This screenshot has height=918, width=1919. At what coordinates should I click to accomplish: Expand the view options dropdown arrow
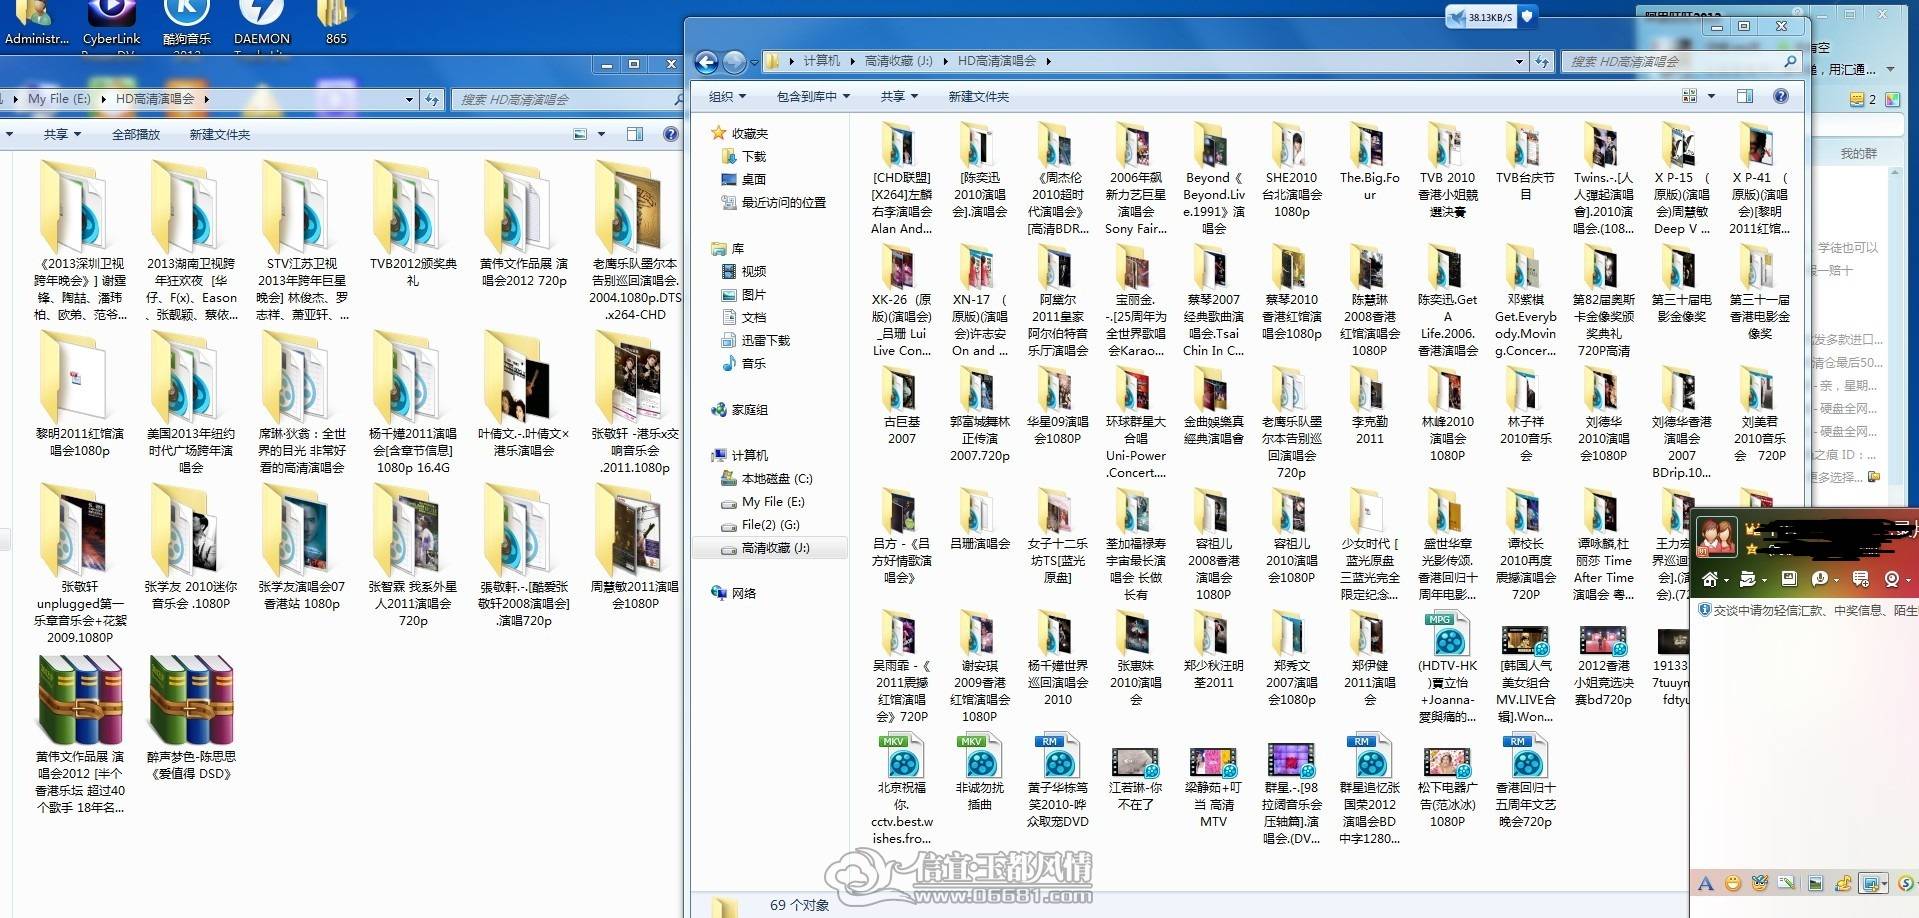point(1711,96)
